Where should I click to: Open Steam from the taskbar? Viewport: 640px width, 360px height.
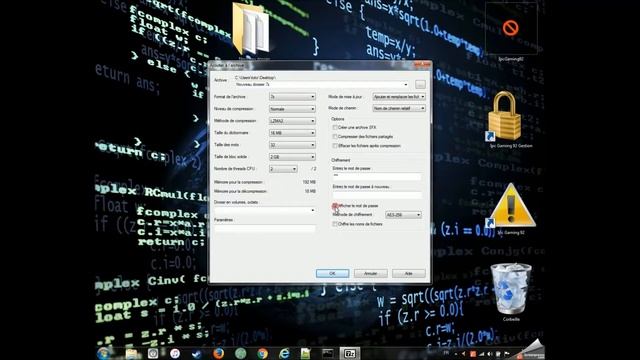(x=197, y=353)
